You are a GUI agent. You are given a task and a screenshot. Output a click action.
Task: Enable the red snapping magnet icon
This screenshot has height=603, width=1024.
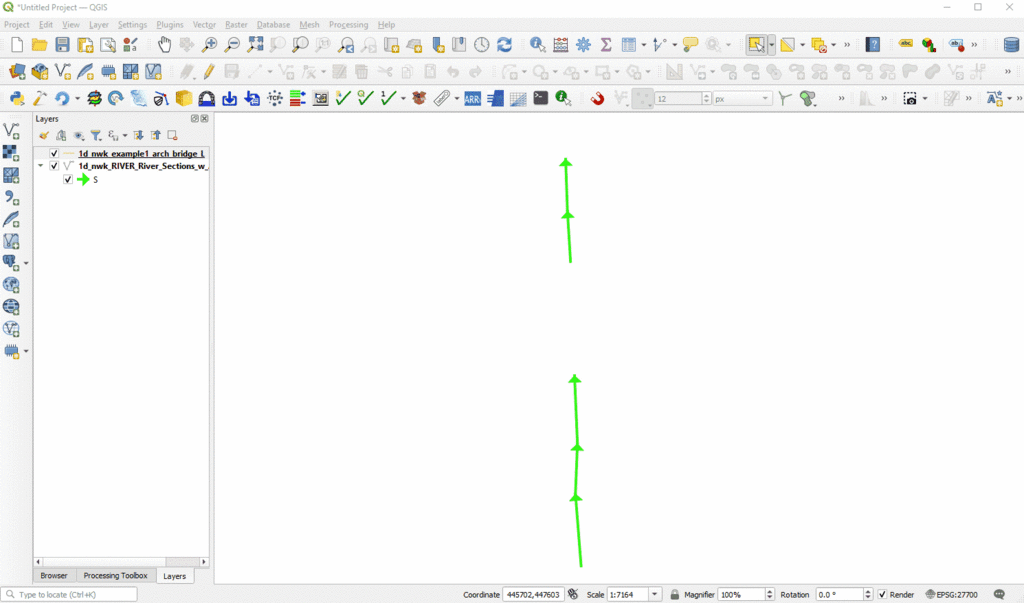tap(597, 98)
